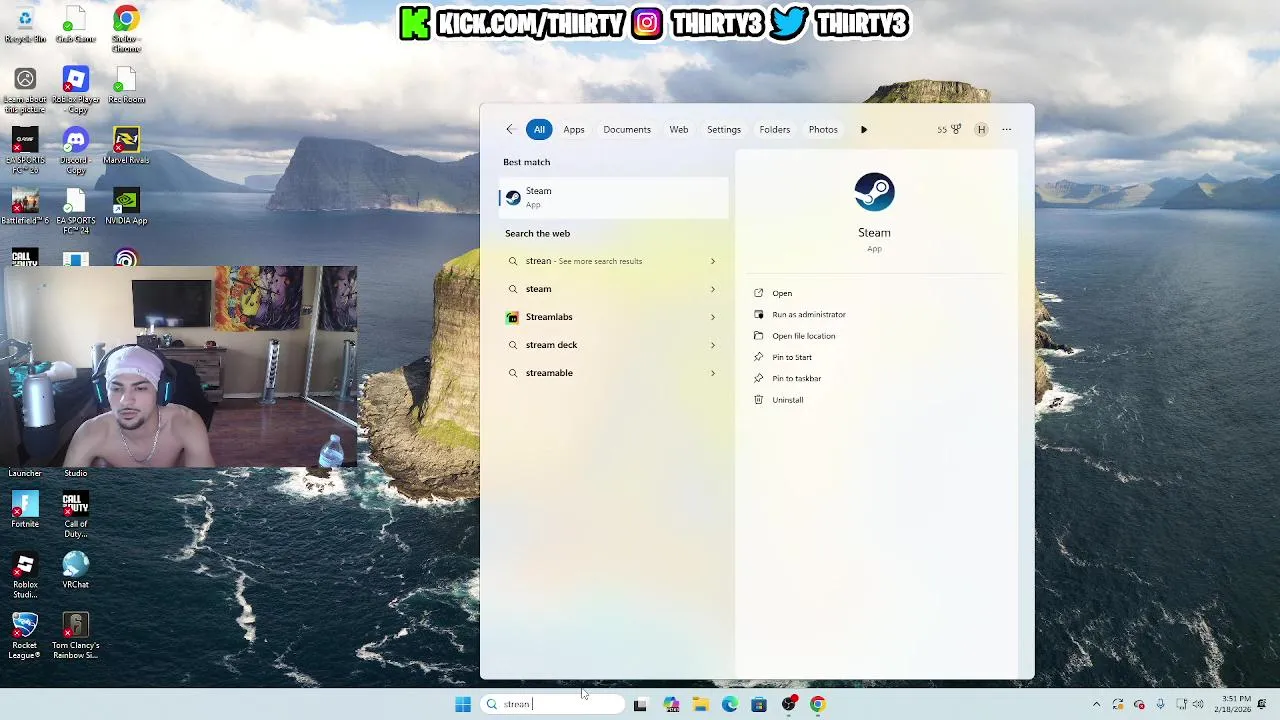This screenshot has width=1280, height=720.
Task: Open Discord - Copy desktop icon
Action: pos(76,150)
